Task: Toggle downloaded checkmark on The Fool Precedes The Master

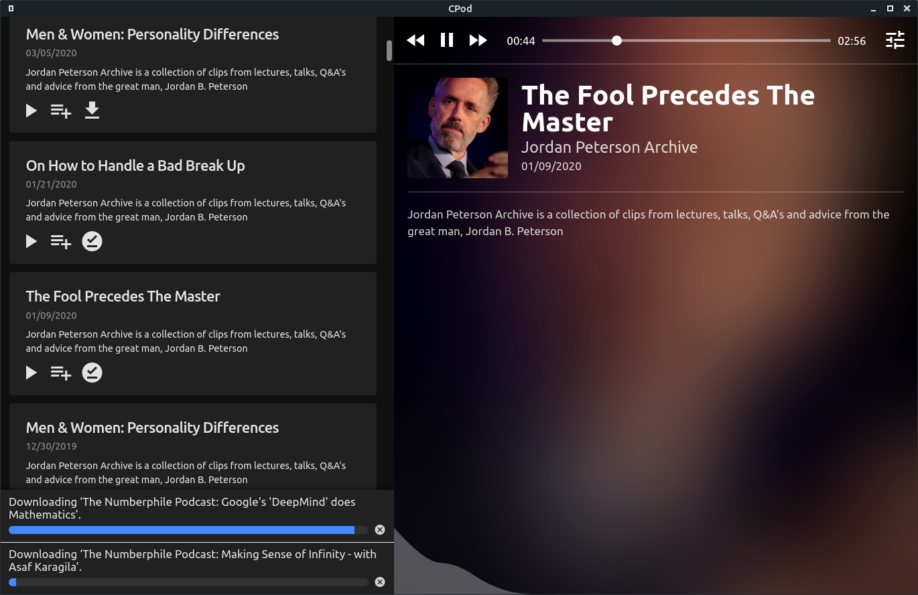Action: [x=92, y=372]
